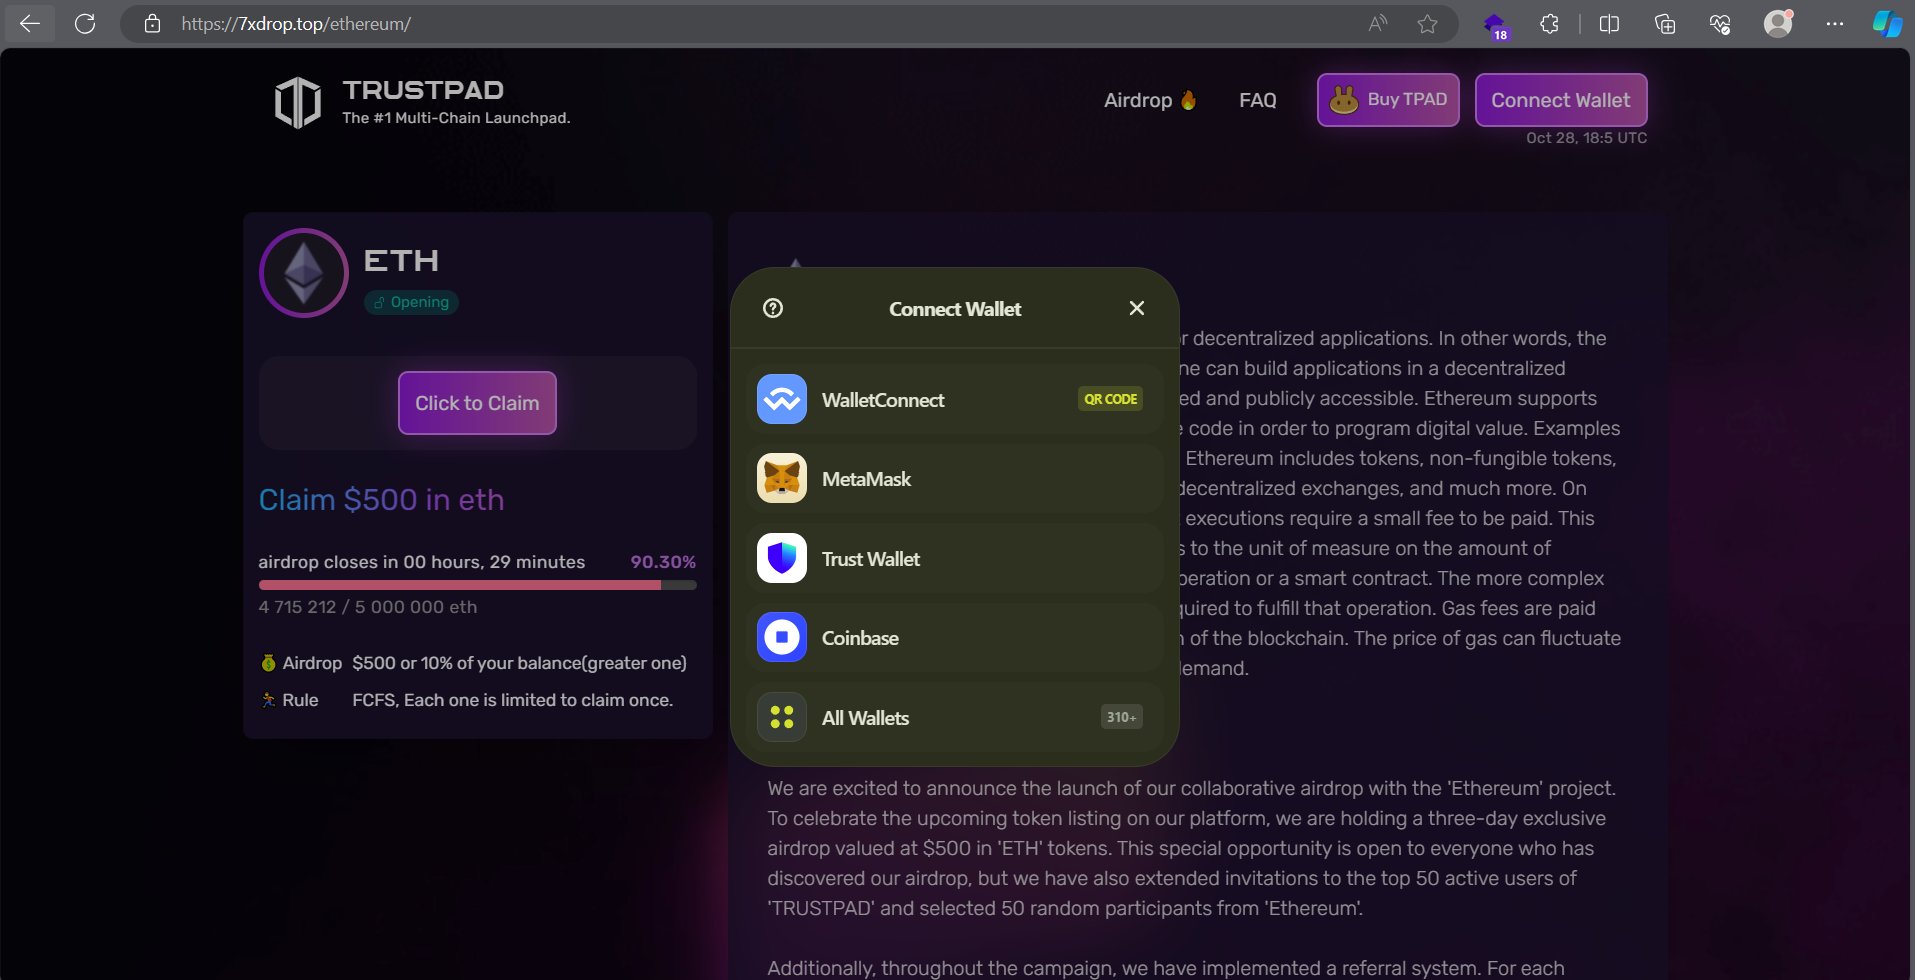This screenshot has height=980, width=1915.
Task: Click the QR CODE badge
Action: point(1111,399)
